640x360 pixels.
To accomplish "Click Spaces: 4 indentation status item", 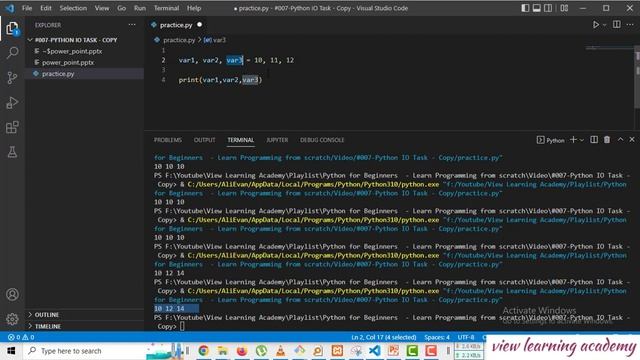I will tap(437, 338).
